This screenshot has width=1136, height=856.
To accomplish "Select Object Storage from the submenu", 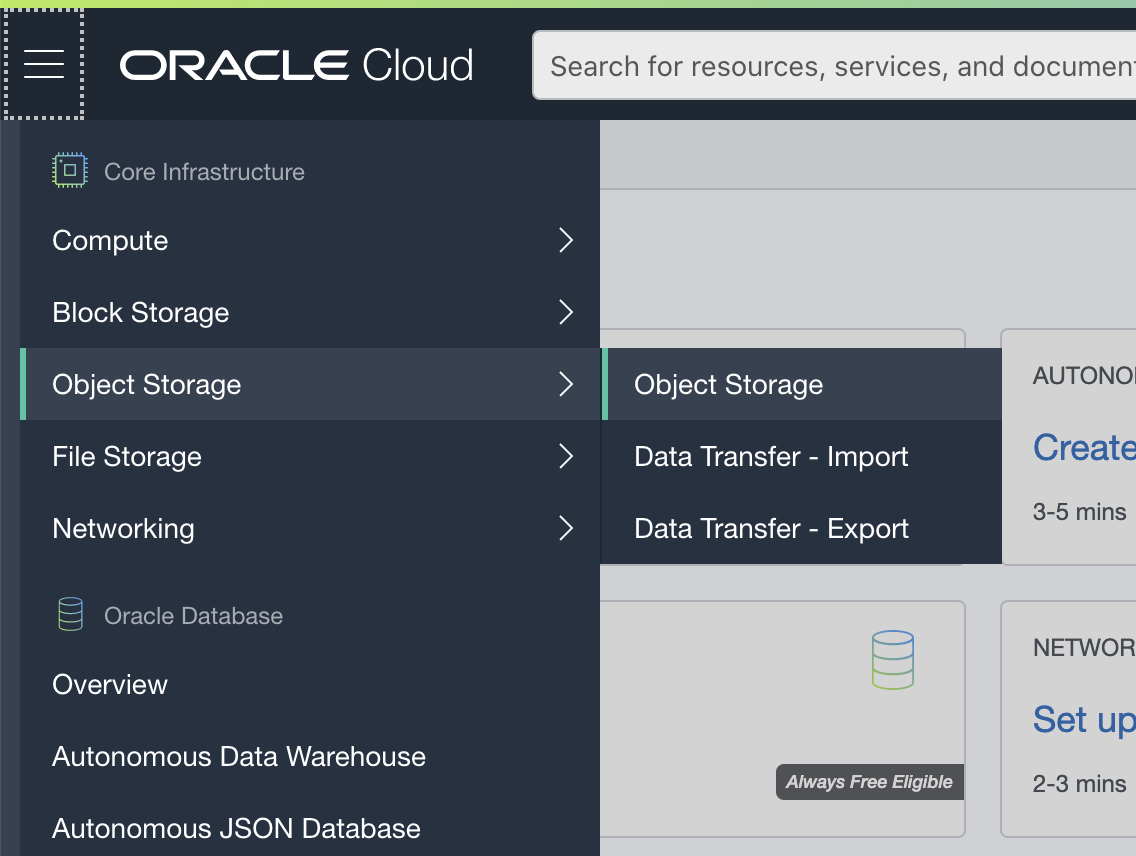I will click(x=728, y=384).
